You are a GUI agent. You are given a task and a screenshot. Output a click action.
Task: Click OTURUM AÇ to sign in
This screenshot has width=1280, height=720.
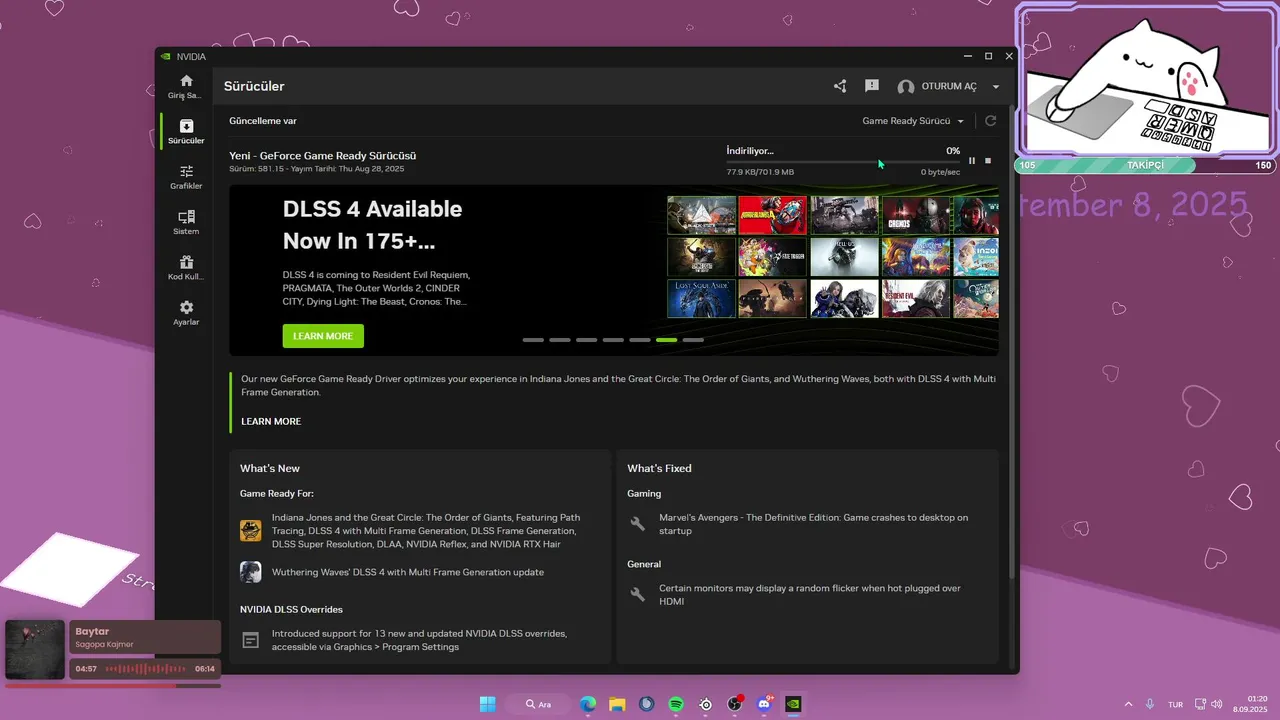click(x=948, y=87)
